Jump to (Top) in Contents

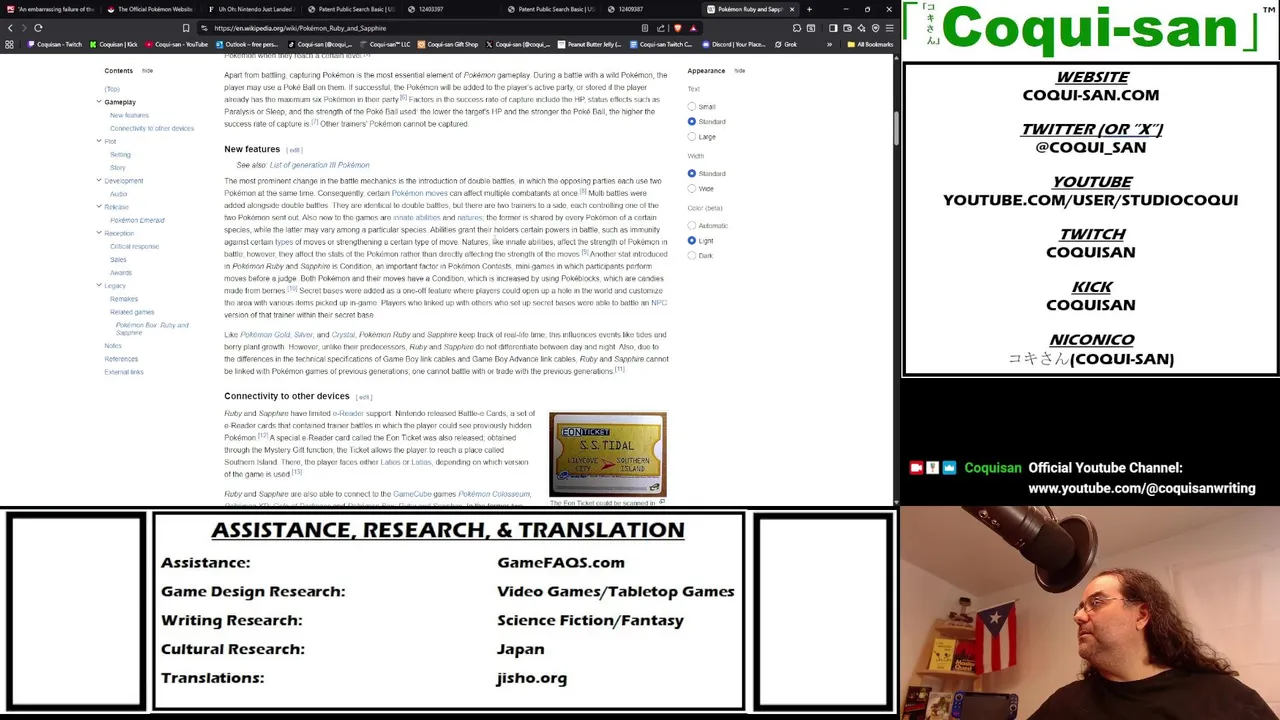pyautogui.click(x=112, y=89)
